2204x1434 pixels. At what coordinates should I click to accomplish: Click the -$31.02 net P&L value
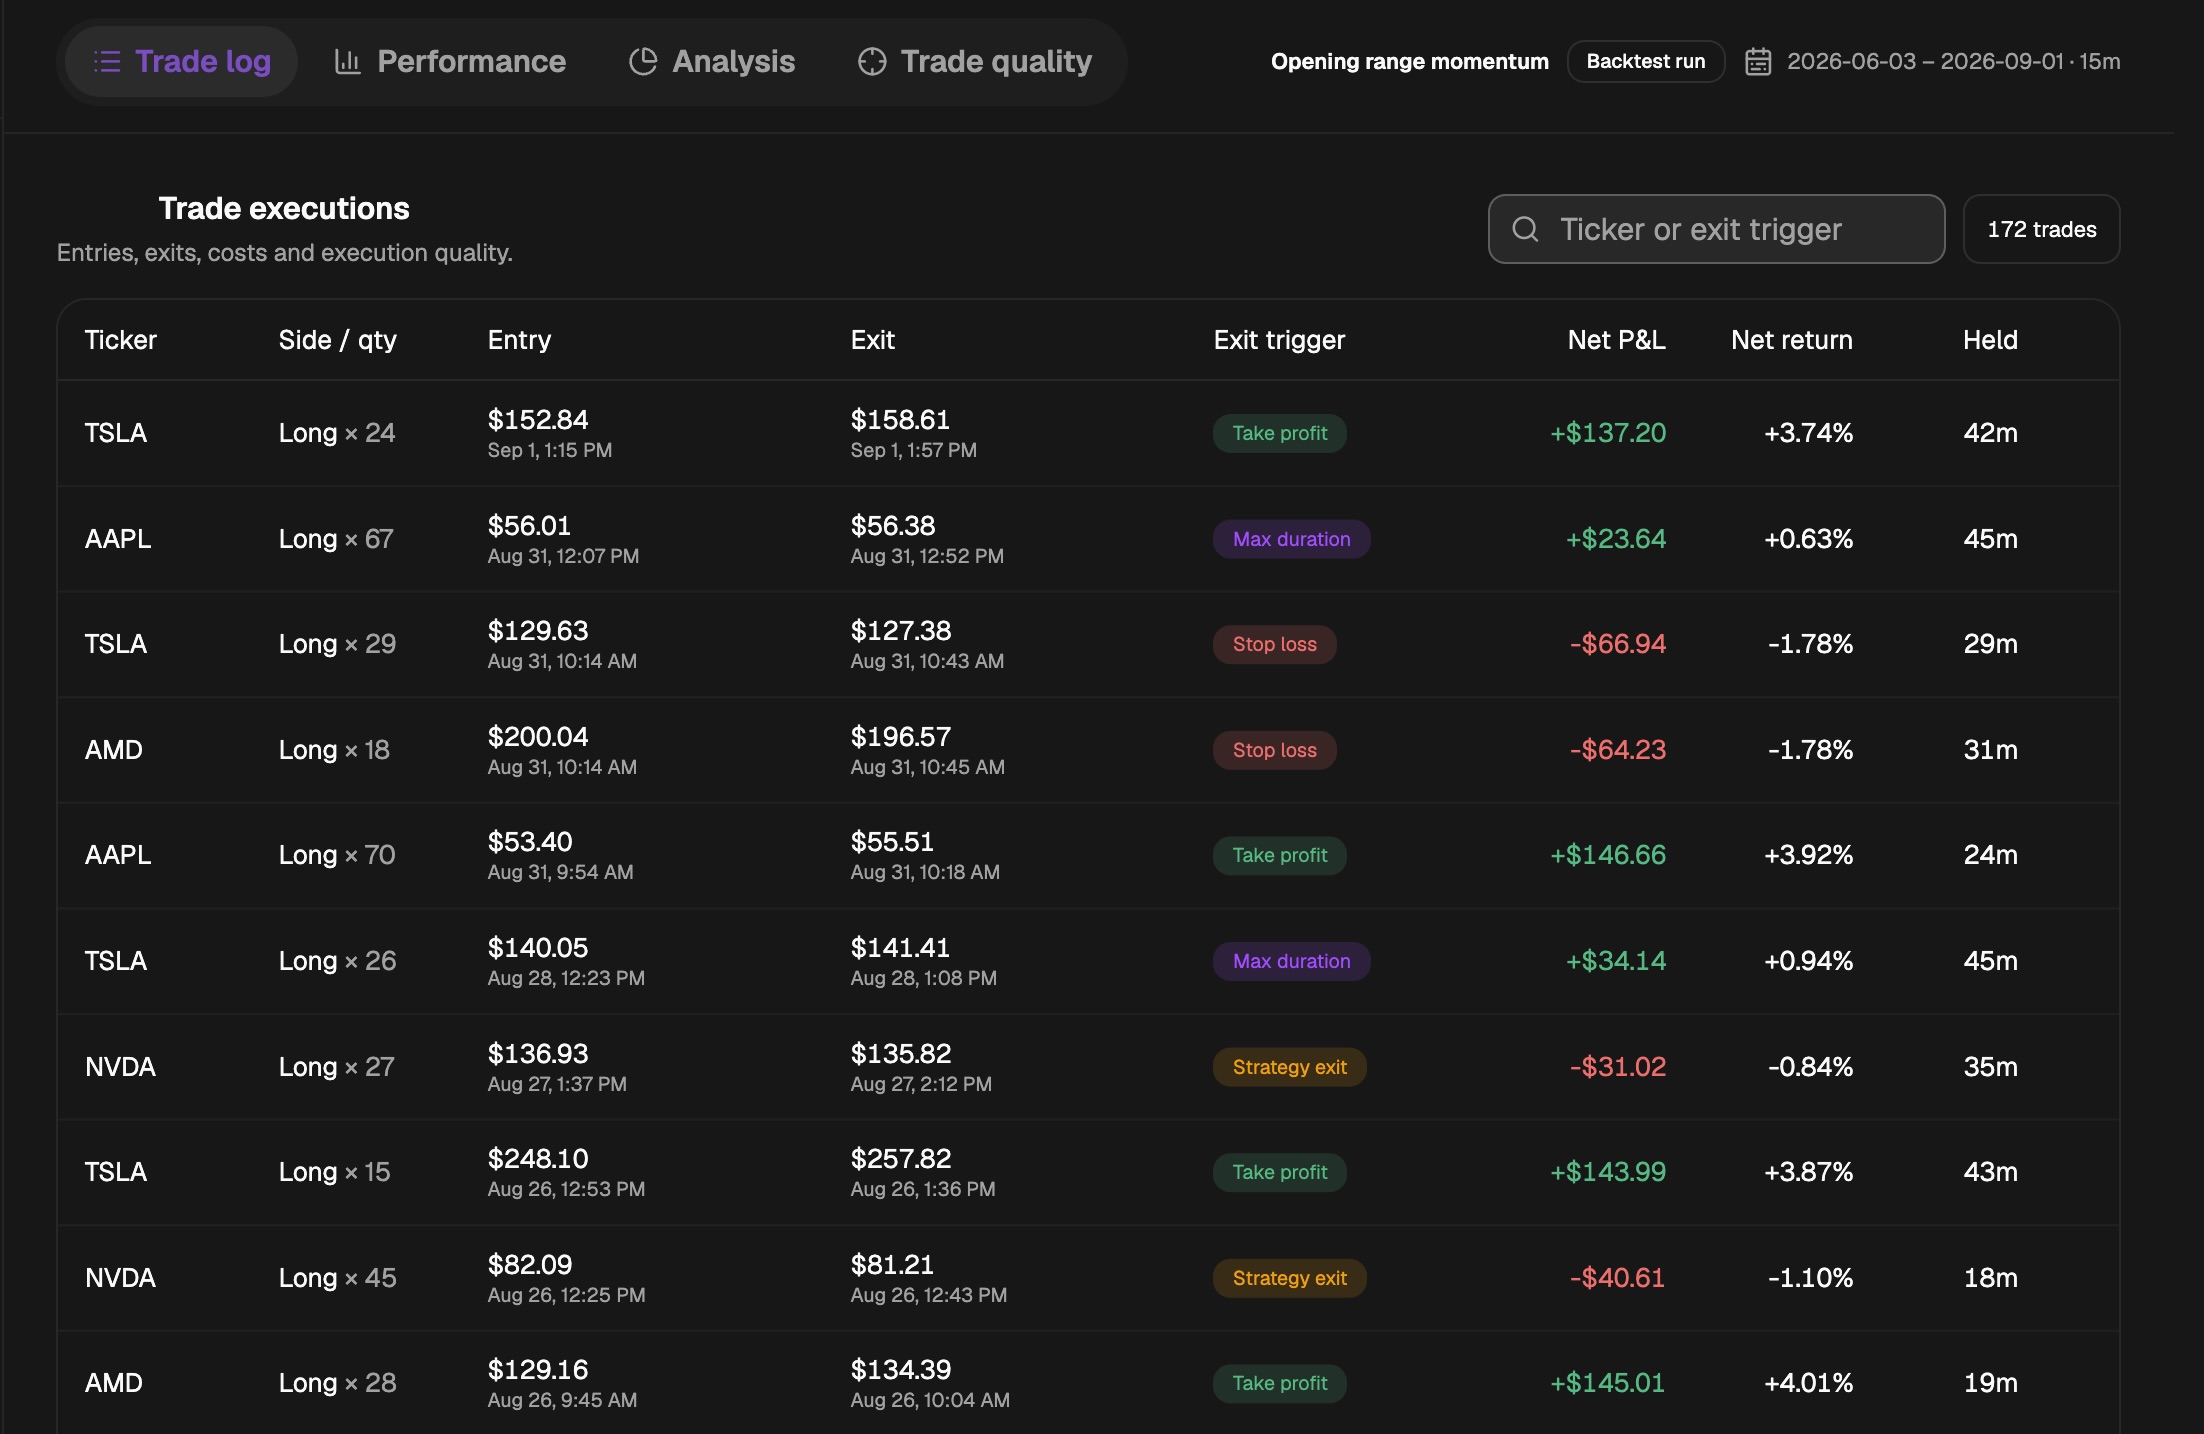point(1618,1067)
